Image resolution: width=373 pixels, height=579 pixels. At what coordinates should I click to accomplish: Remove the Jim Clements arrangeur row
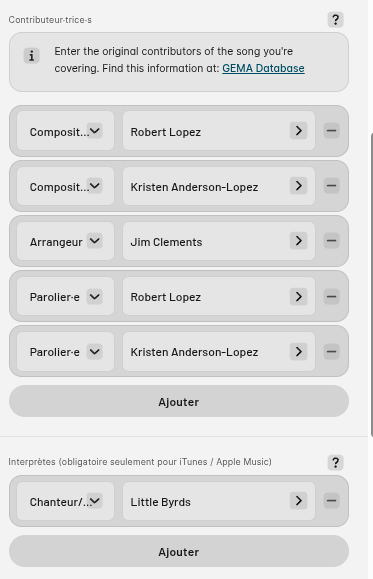coord(332,241)
